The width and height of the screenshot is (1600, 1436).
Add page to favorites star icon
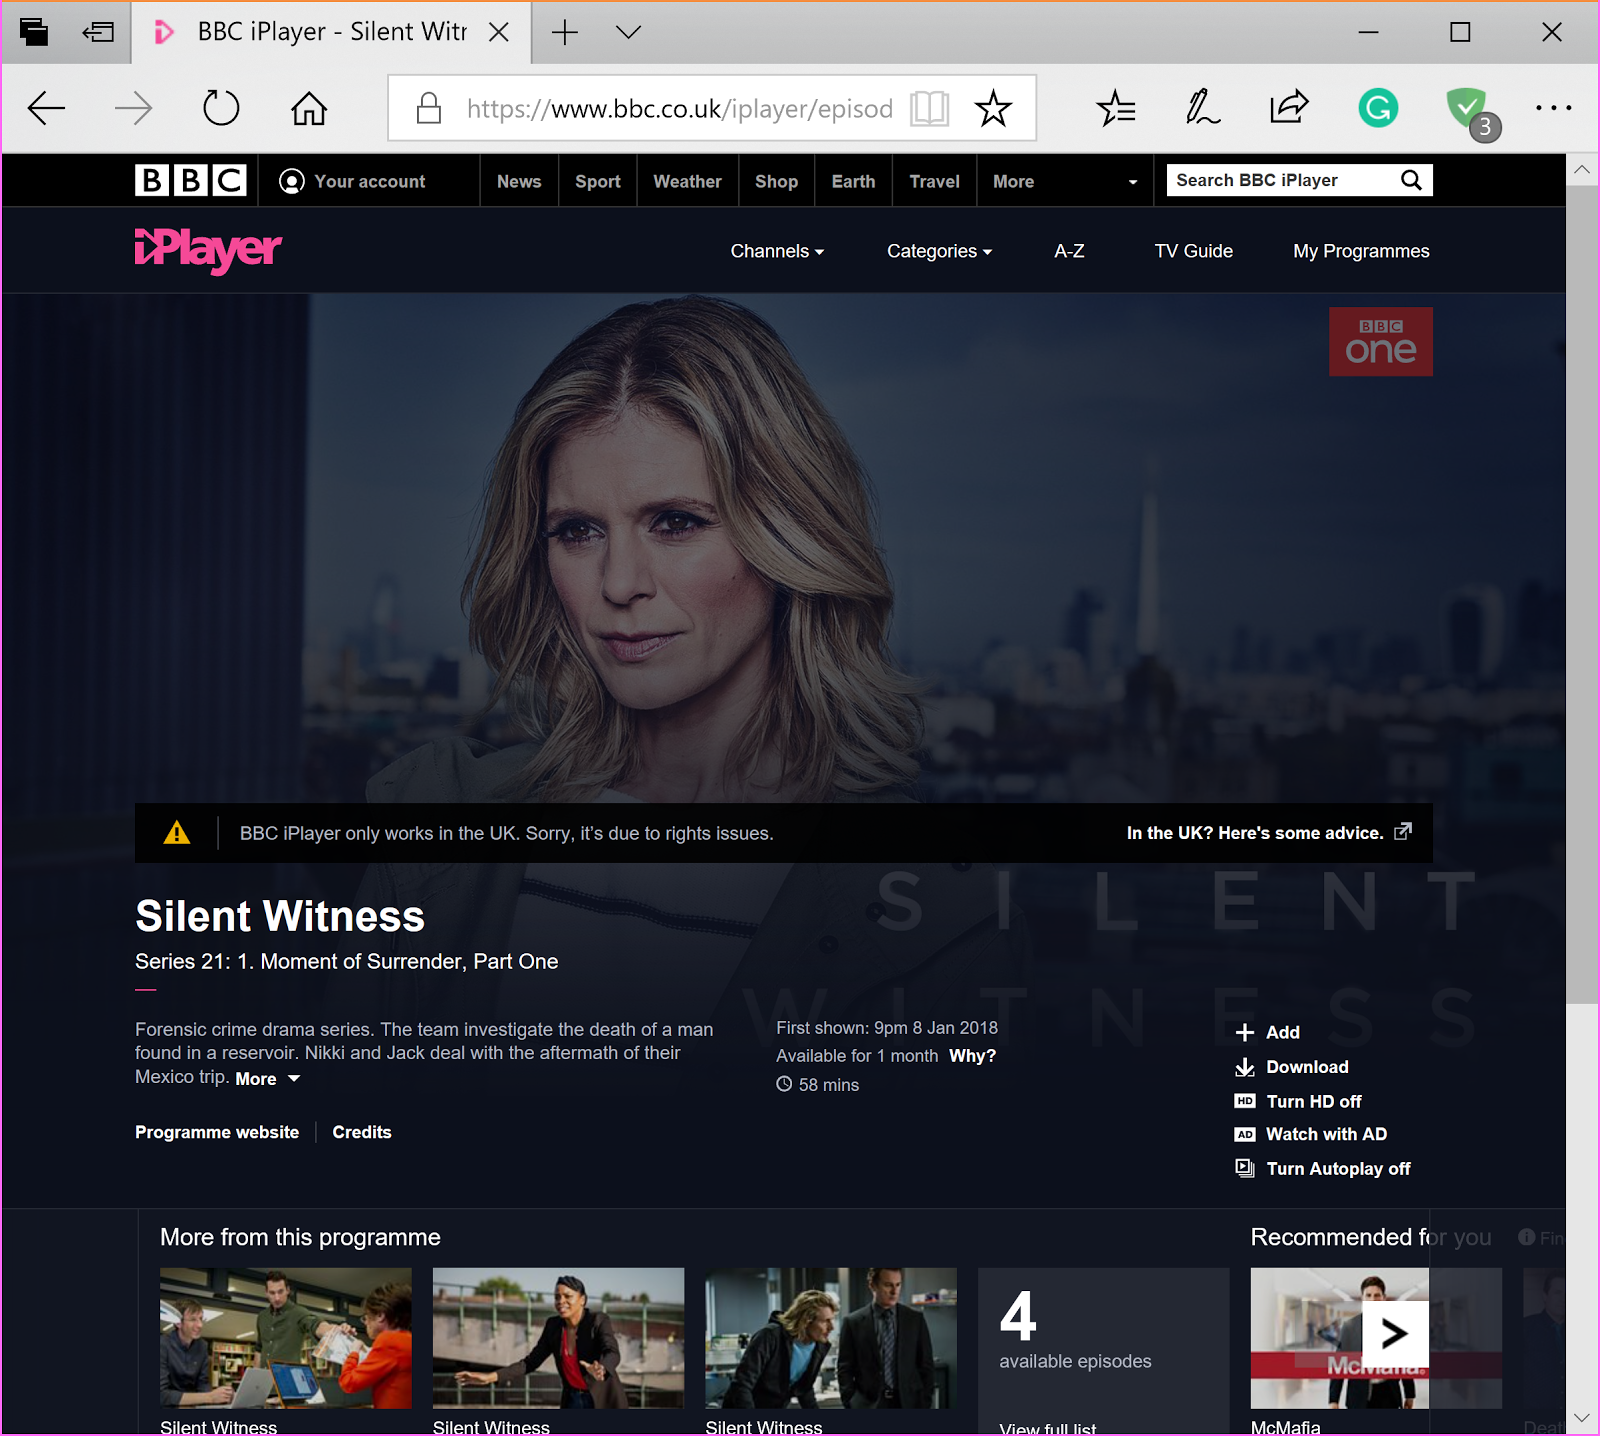[993, 108]
